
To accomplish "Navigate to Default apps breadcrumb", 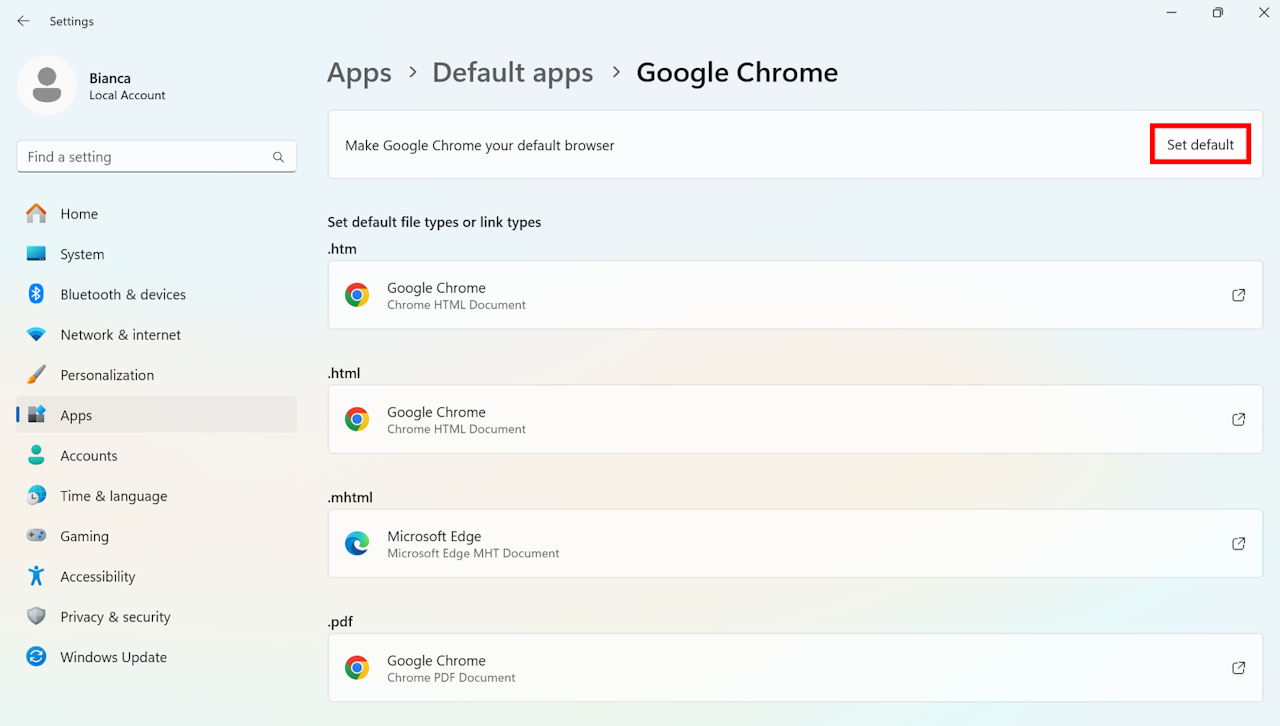I will click(512, 73).
